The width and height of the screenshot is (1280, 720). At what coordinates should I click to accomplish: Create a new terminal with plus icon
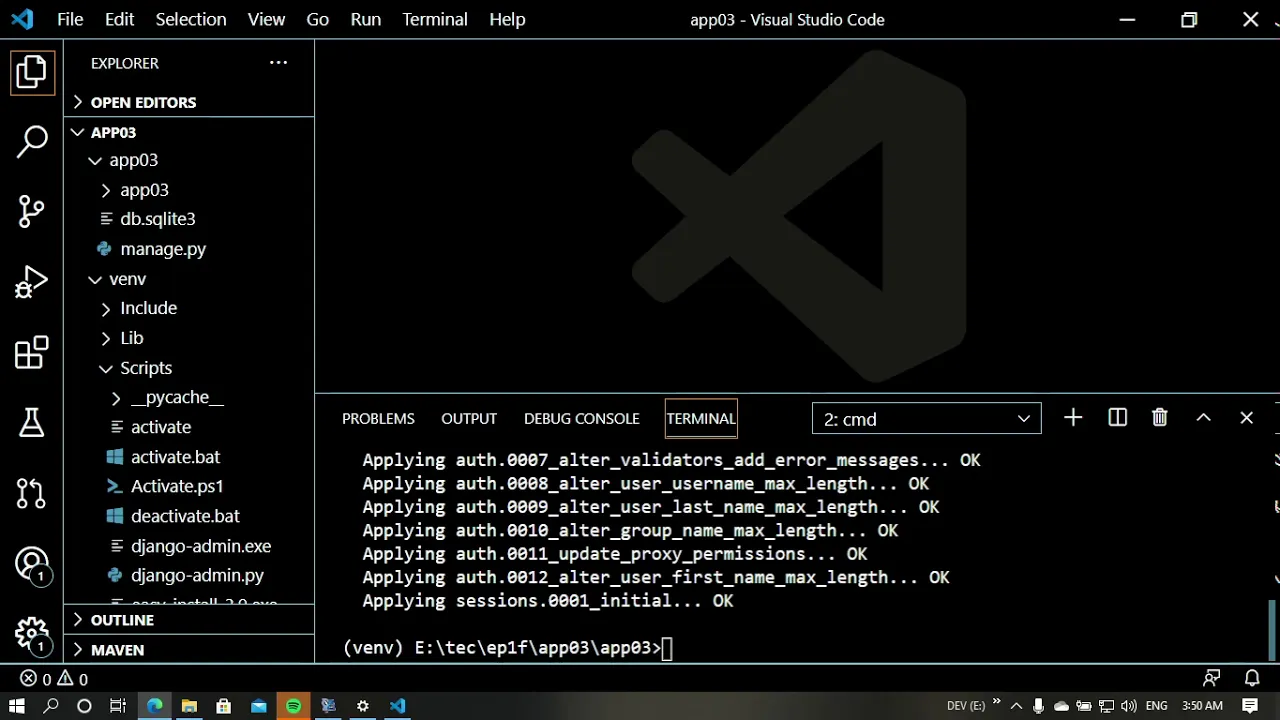tap(1073, 418)
